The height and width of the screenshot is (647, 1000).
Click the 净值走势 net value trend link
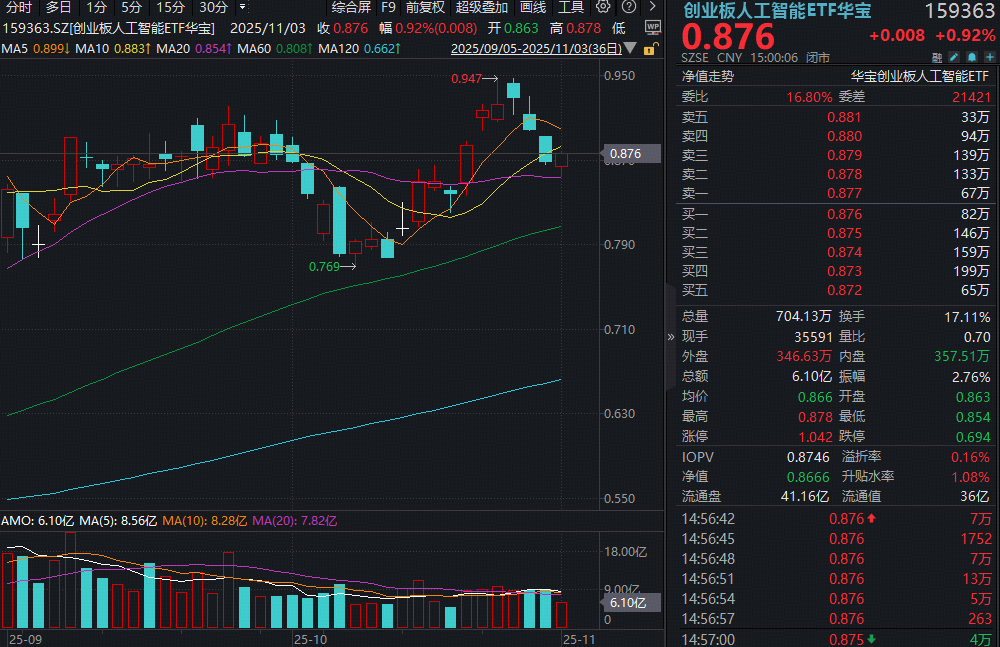click(707, 75)
